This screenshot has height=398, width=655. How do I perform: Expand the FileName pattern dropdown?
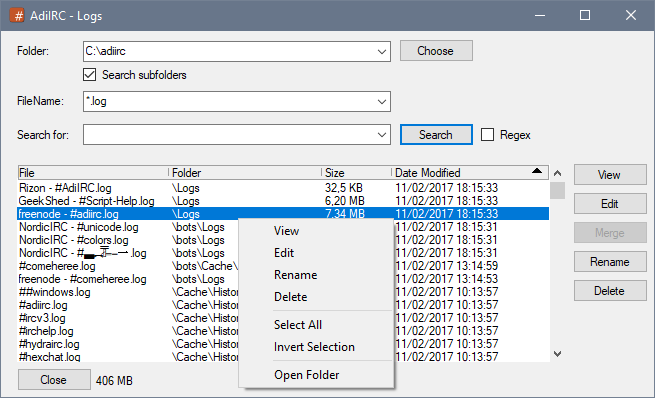tap(381, 101)
